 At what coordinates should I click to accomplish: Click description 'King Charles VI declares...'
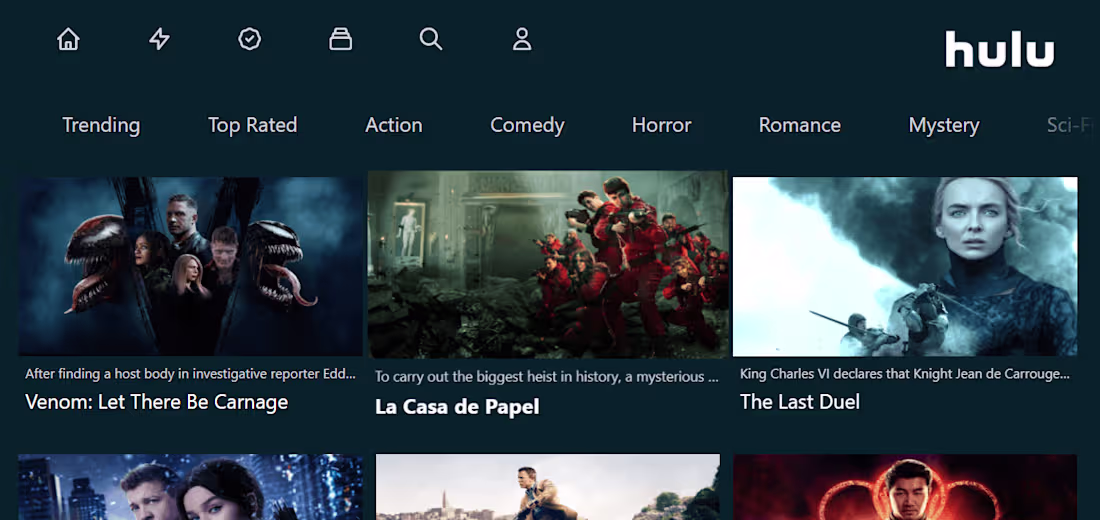click(x=905, y=374)
